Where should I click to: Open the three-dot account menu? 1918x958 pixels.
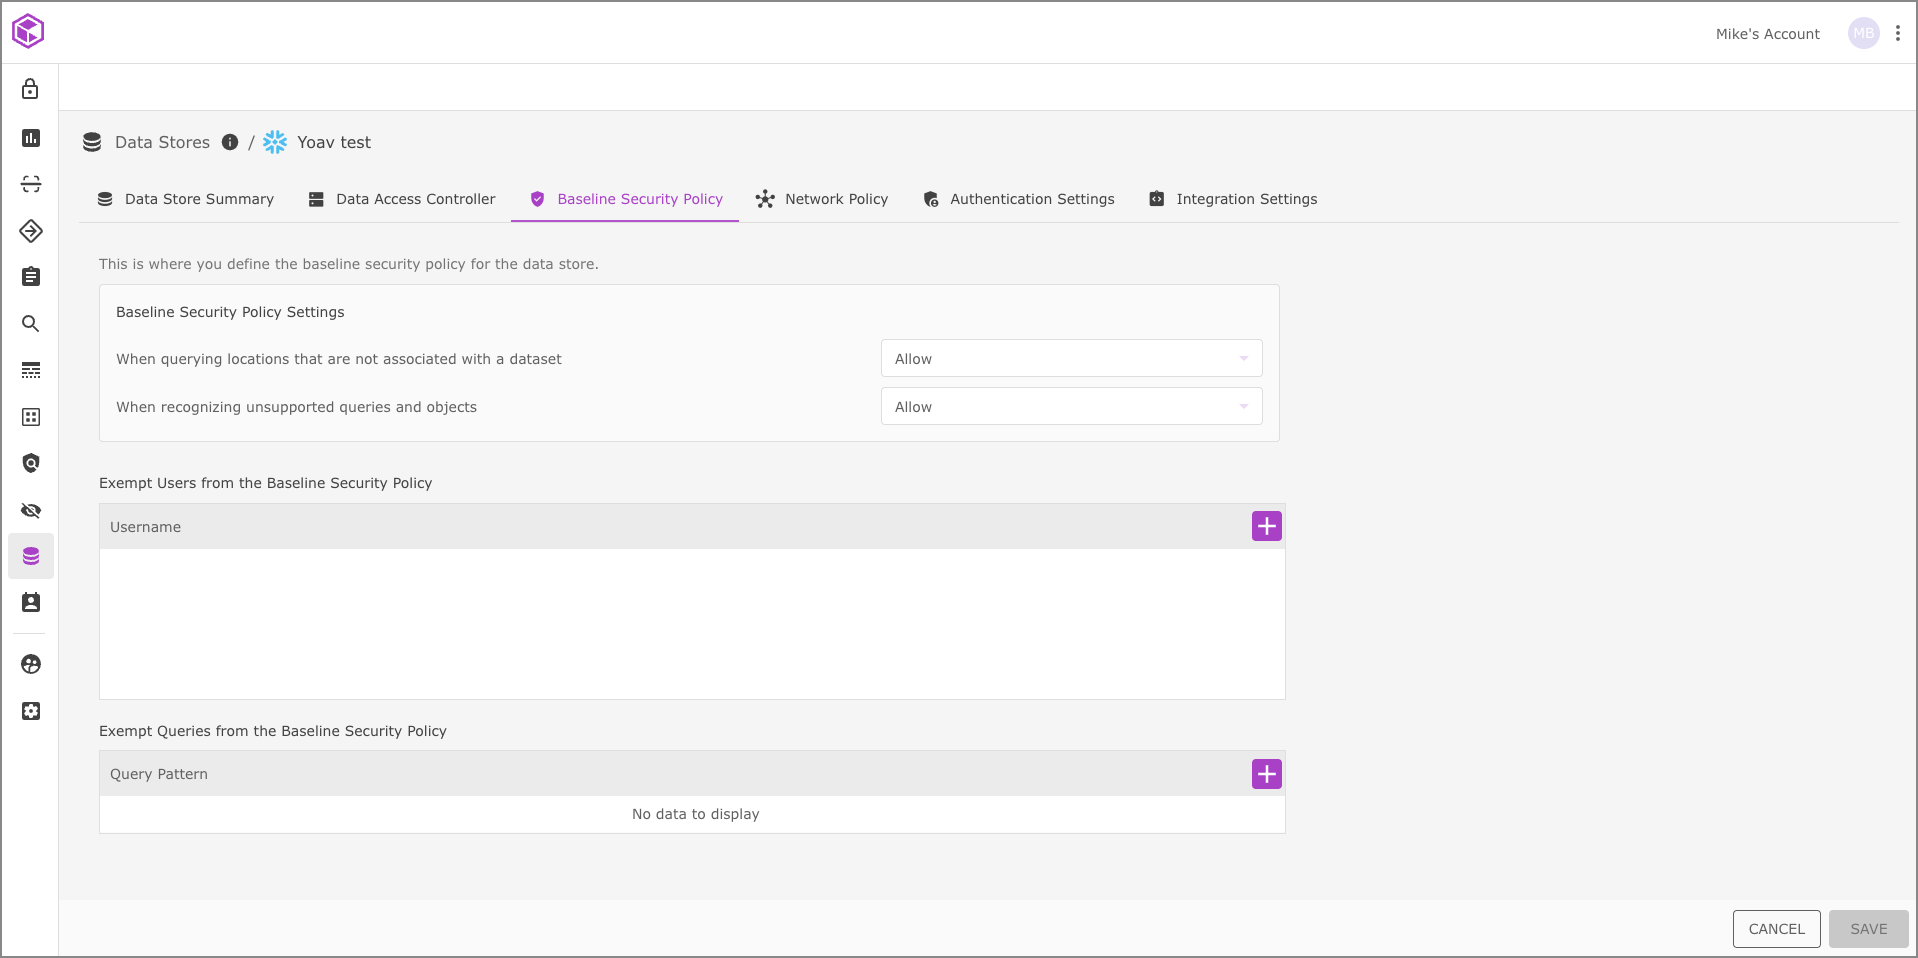[x=1897, y=34]
